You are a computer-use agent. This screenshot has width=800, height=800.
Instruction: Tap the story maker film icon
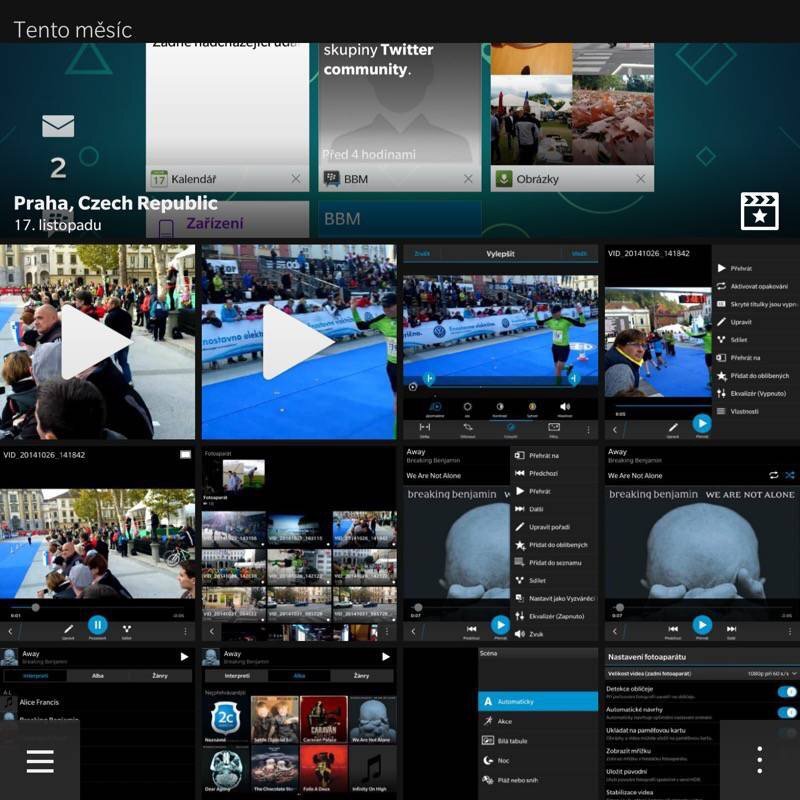[759, 212]
